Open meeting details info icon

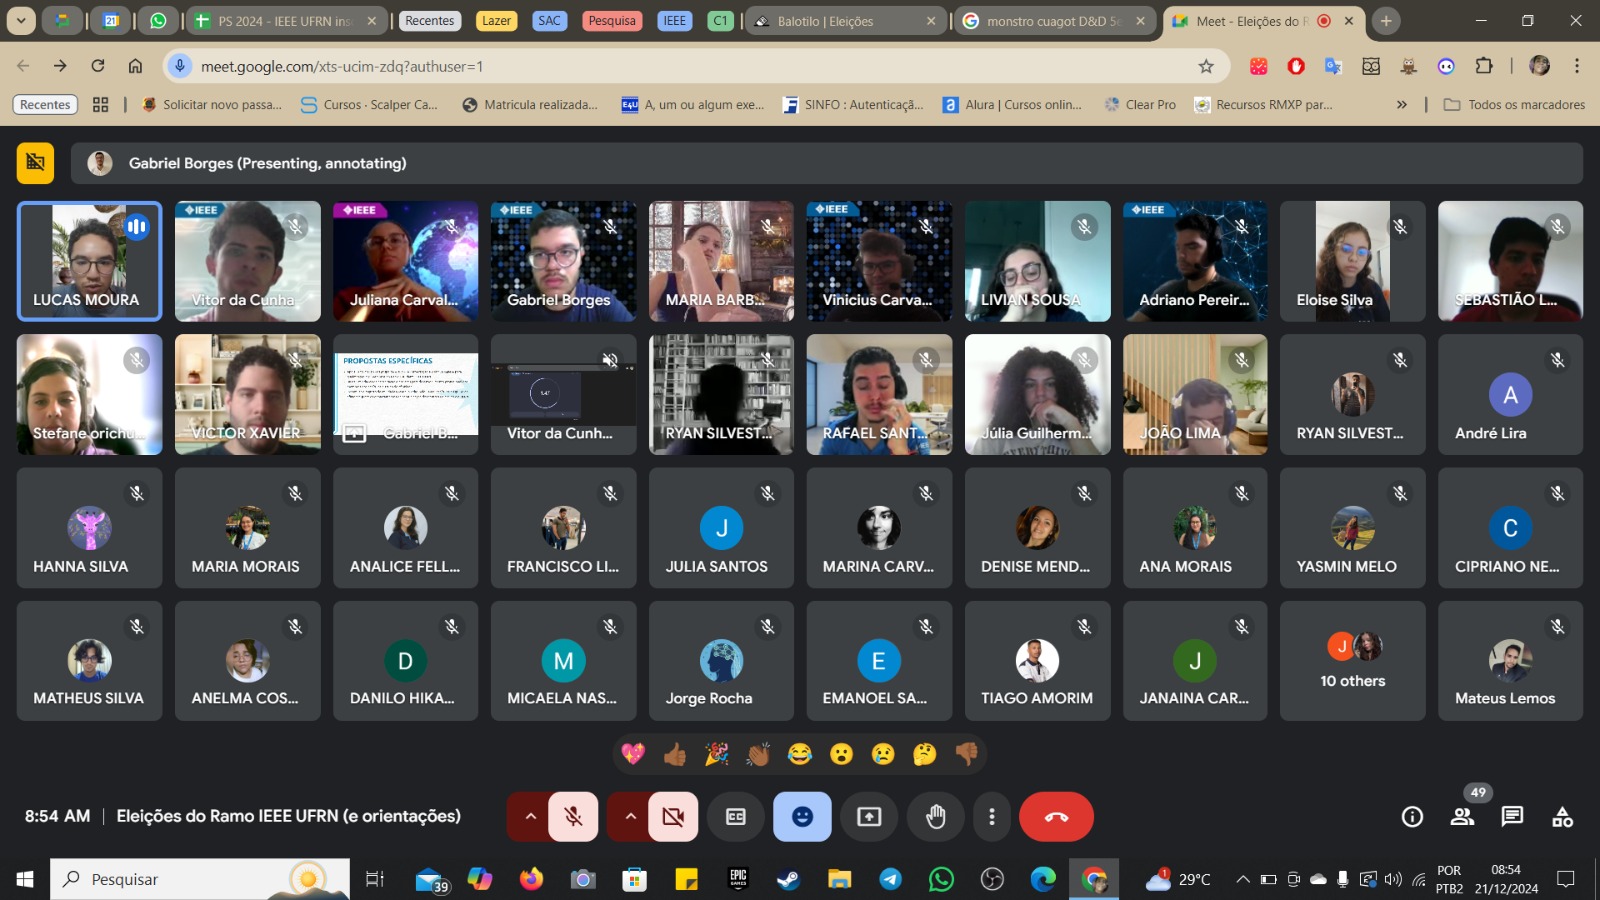(x=1412, y=817)
